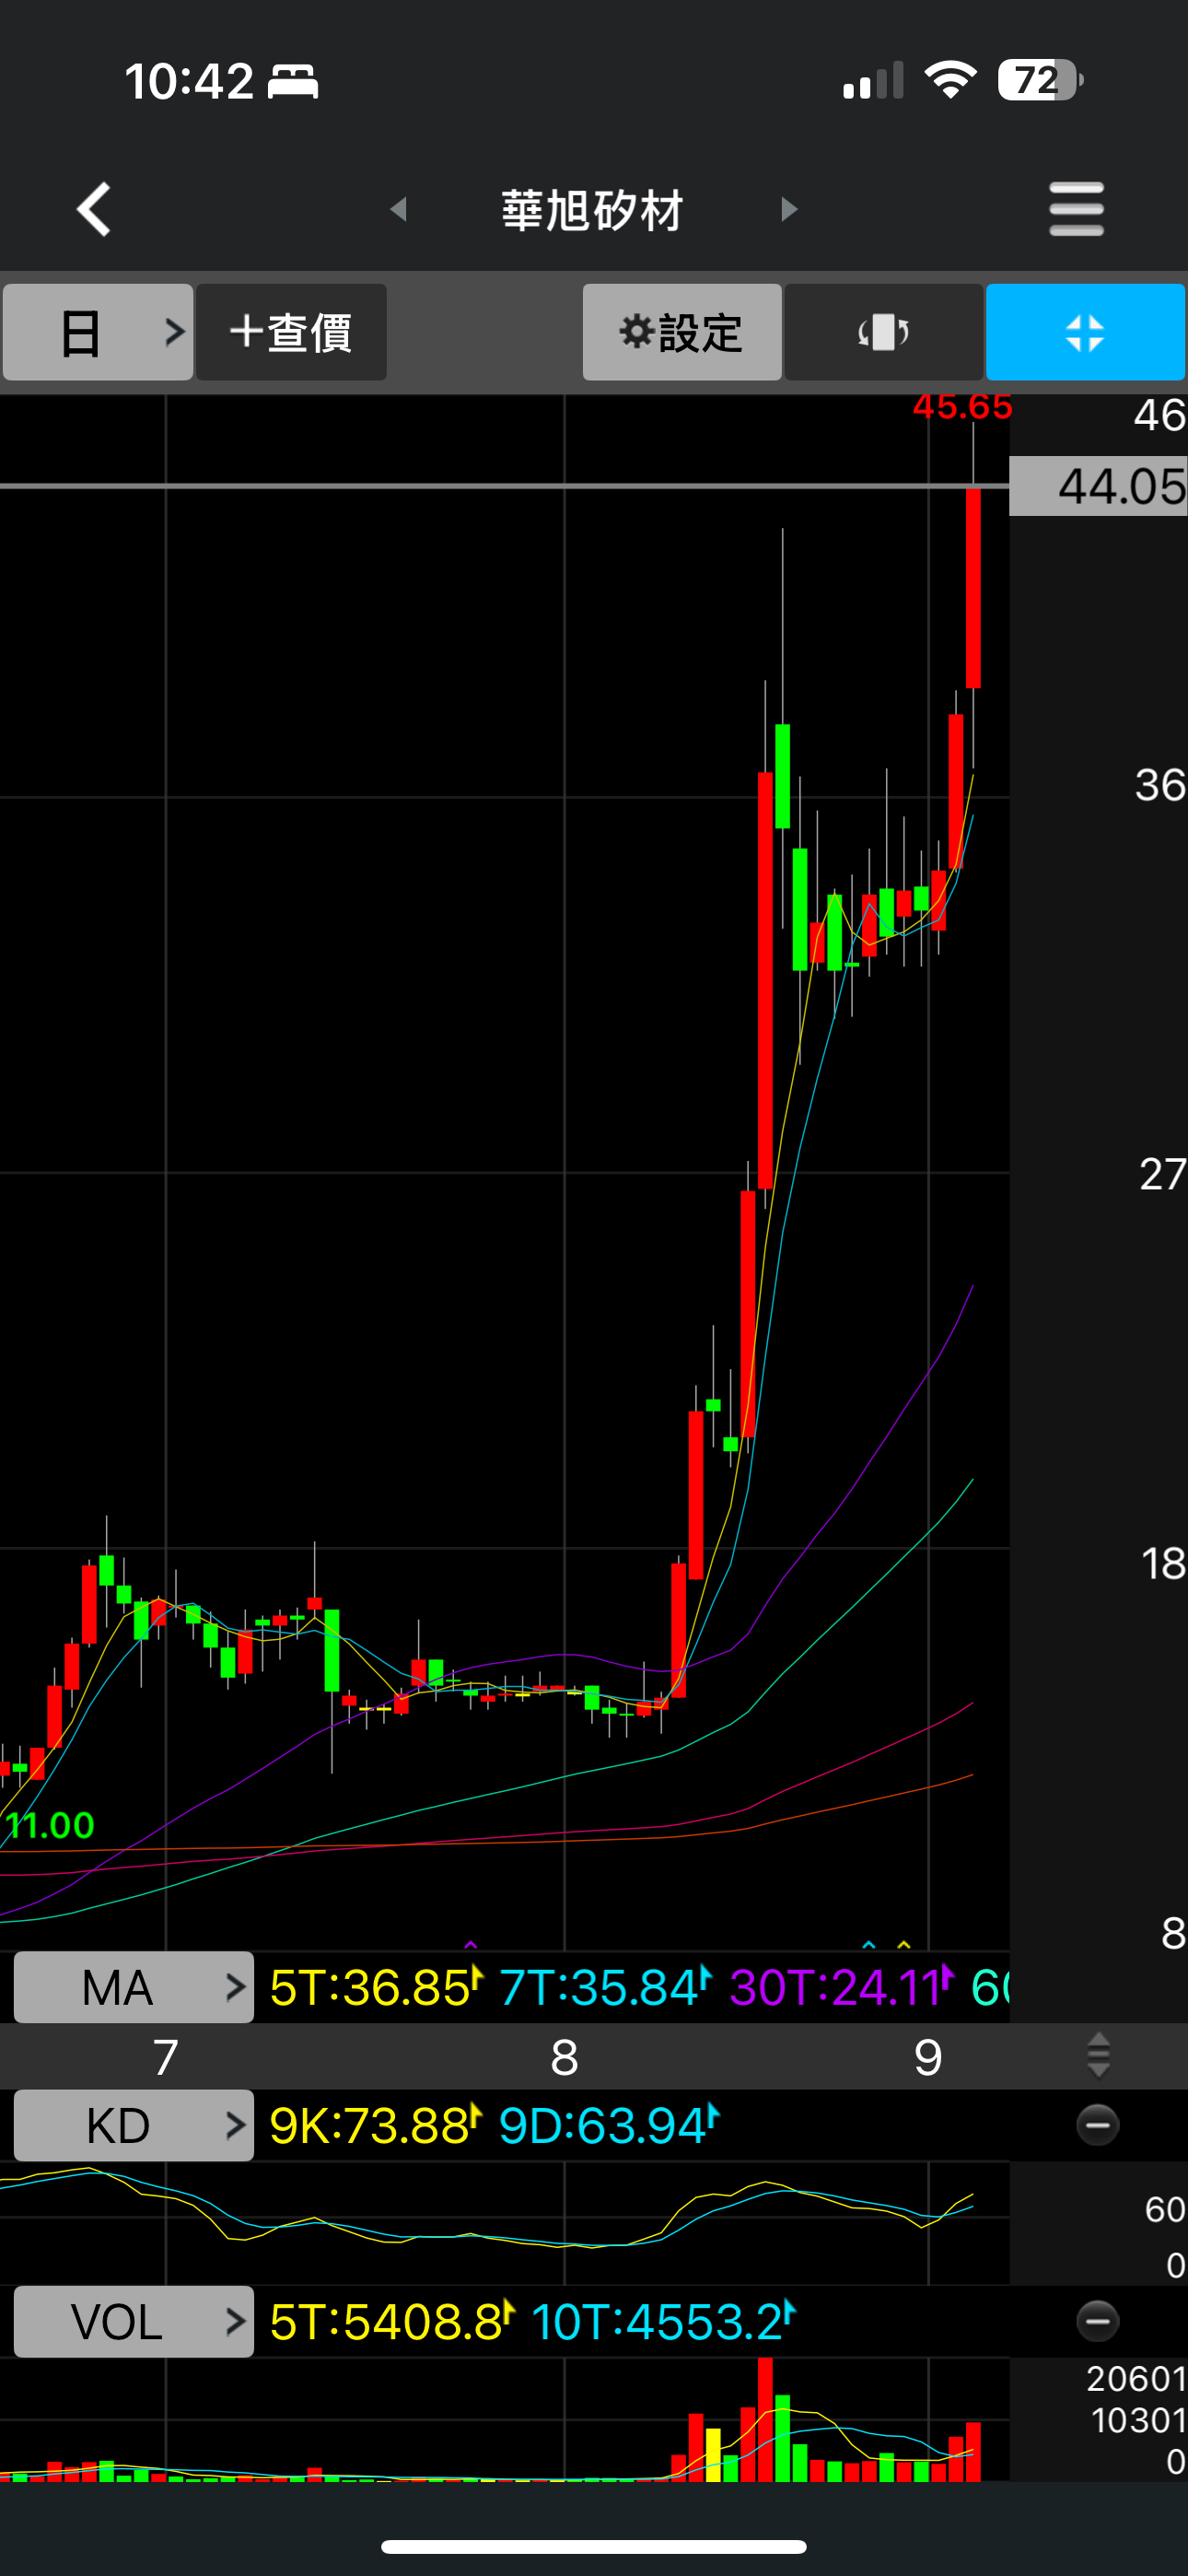1188x2576 pixels.
Task: Open the hamburger menu
Action: (1076, 209)
